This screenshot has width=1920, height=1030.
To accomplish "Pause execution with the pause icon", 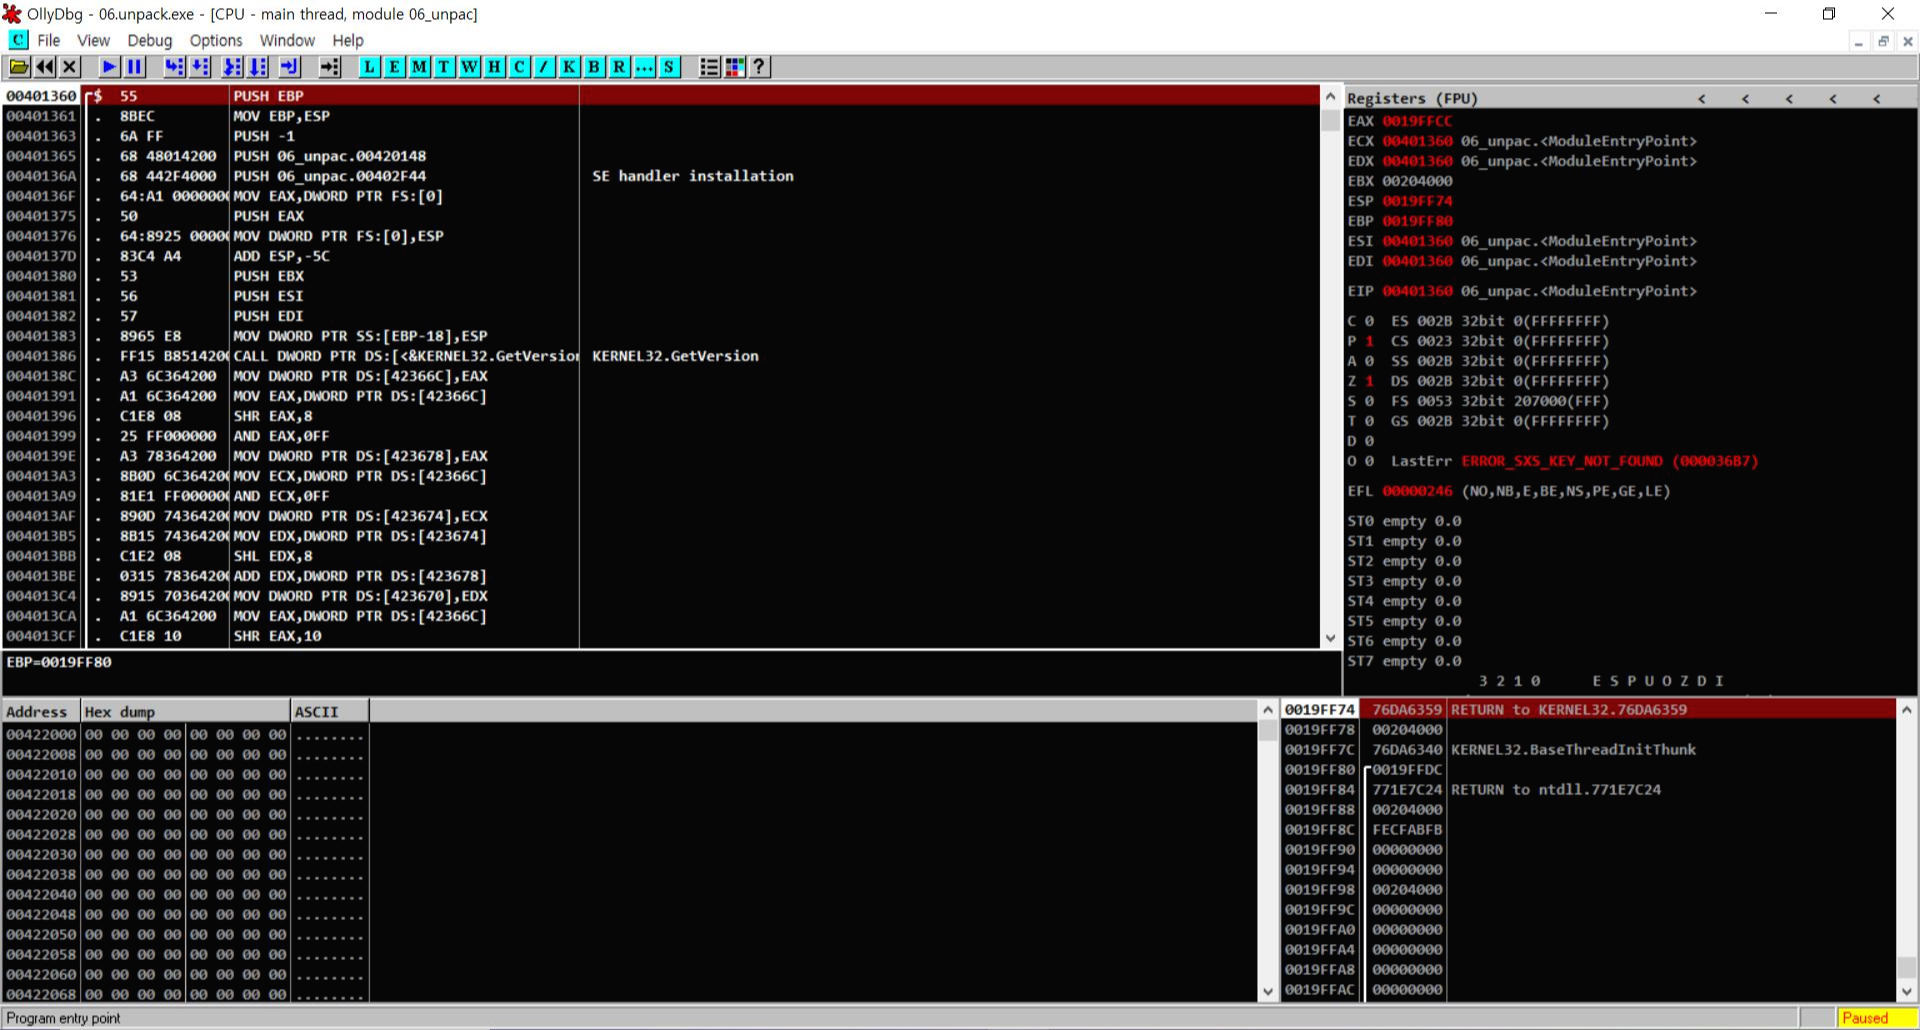I will (x=134, y=67).
